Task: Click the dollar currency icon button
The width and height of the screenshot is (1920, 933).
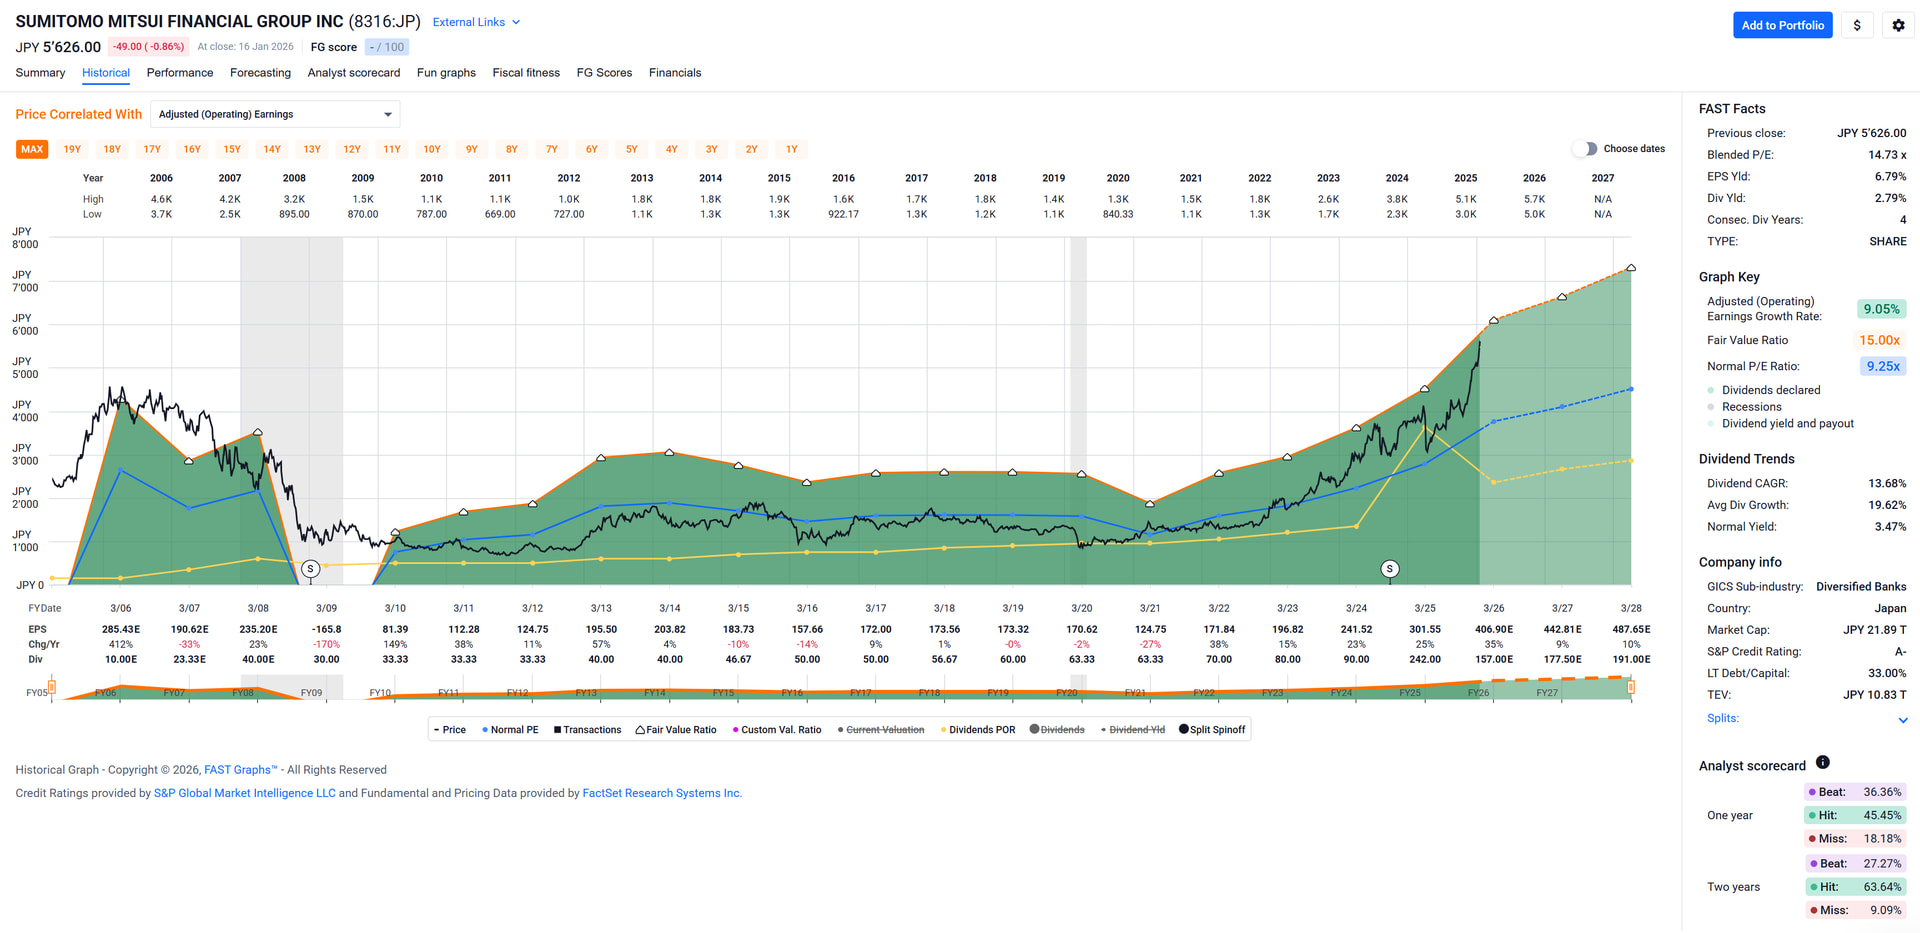Action: pos(1857,26)
